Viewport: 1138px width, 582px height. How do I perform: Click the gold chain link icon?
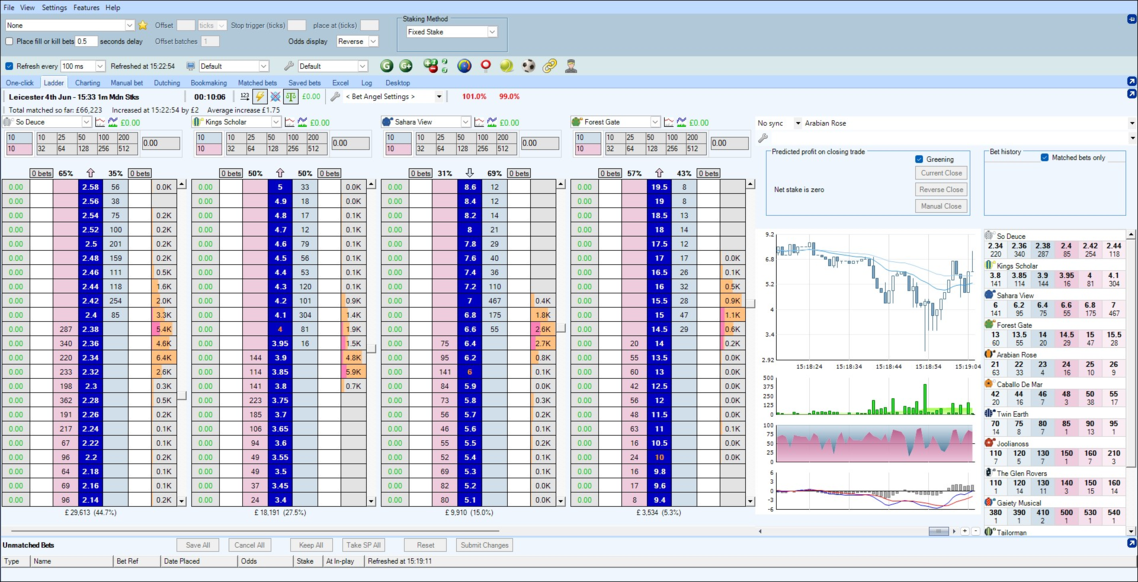coord(549,66)
